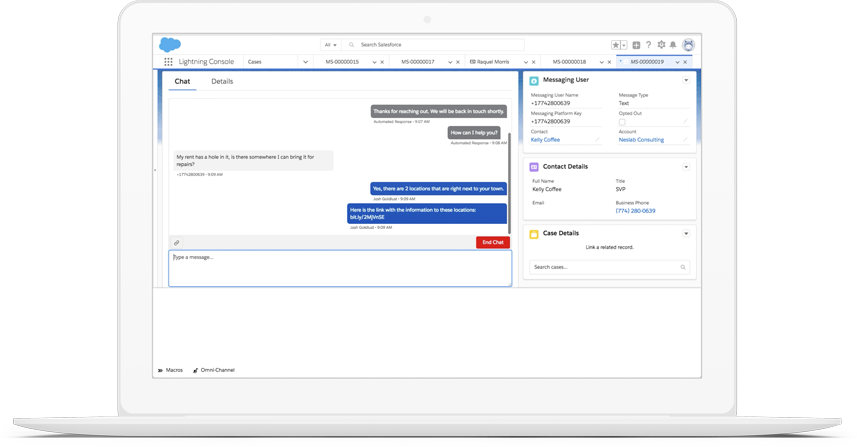The width and height of the screenshot is (857, 447).
Task: Open the App Launcher grid icon
Action: coord(168,62)
